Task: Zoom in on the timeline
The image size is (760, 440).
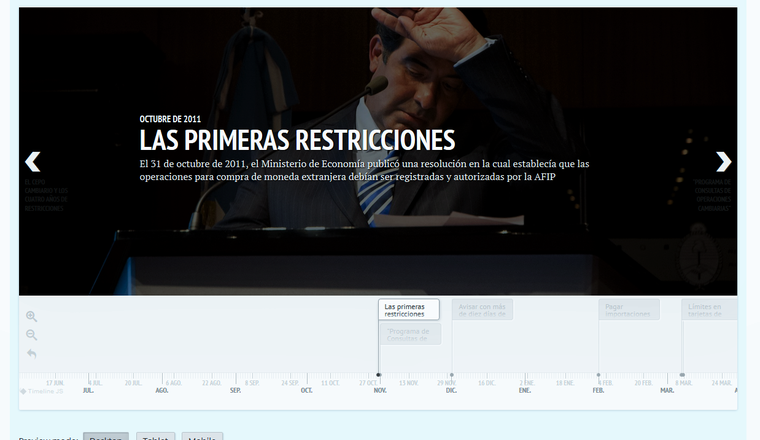Action: point(32,316)
